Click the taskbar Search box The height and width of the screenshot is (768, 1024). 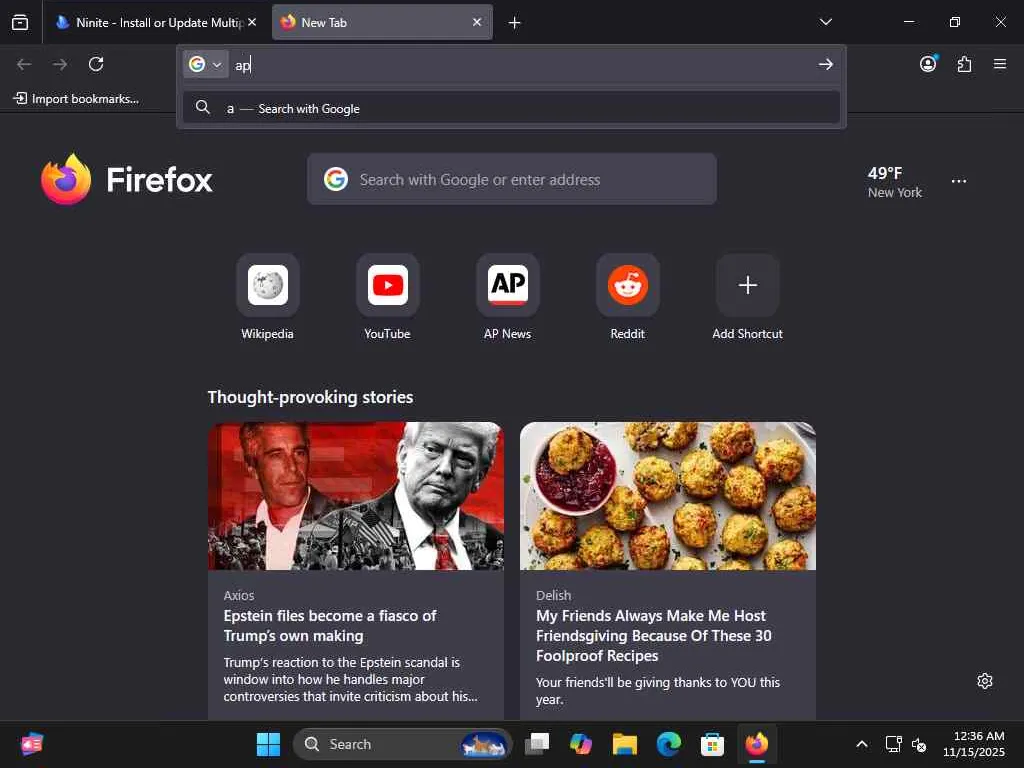click(x=402, y=744)
